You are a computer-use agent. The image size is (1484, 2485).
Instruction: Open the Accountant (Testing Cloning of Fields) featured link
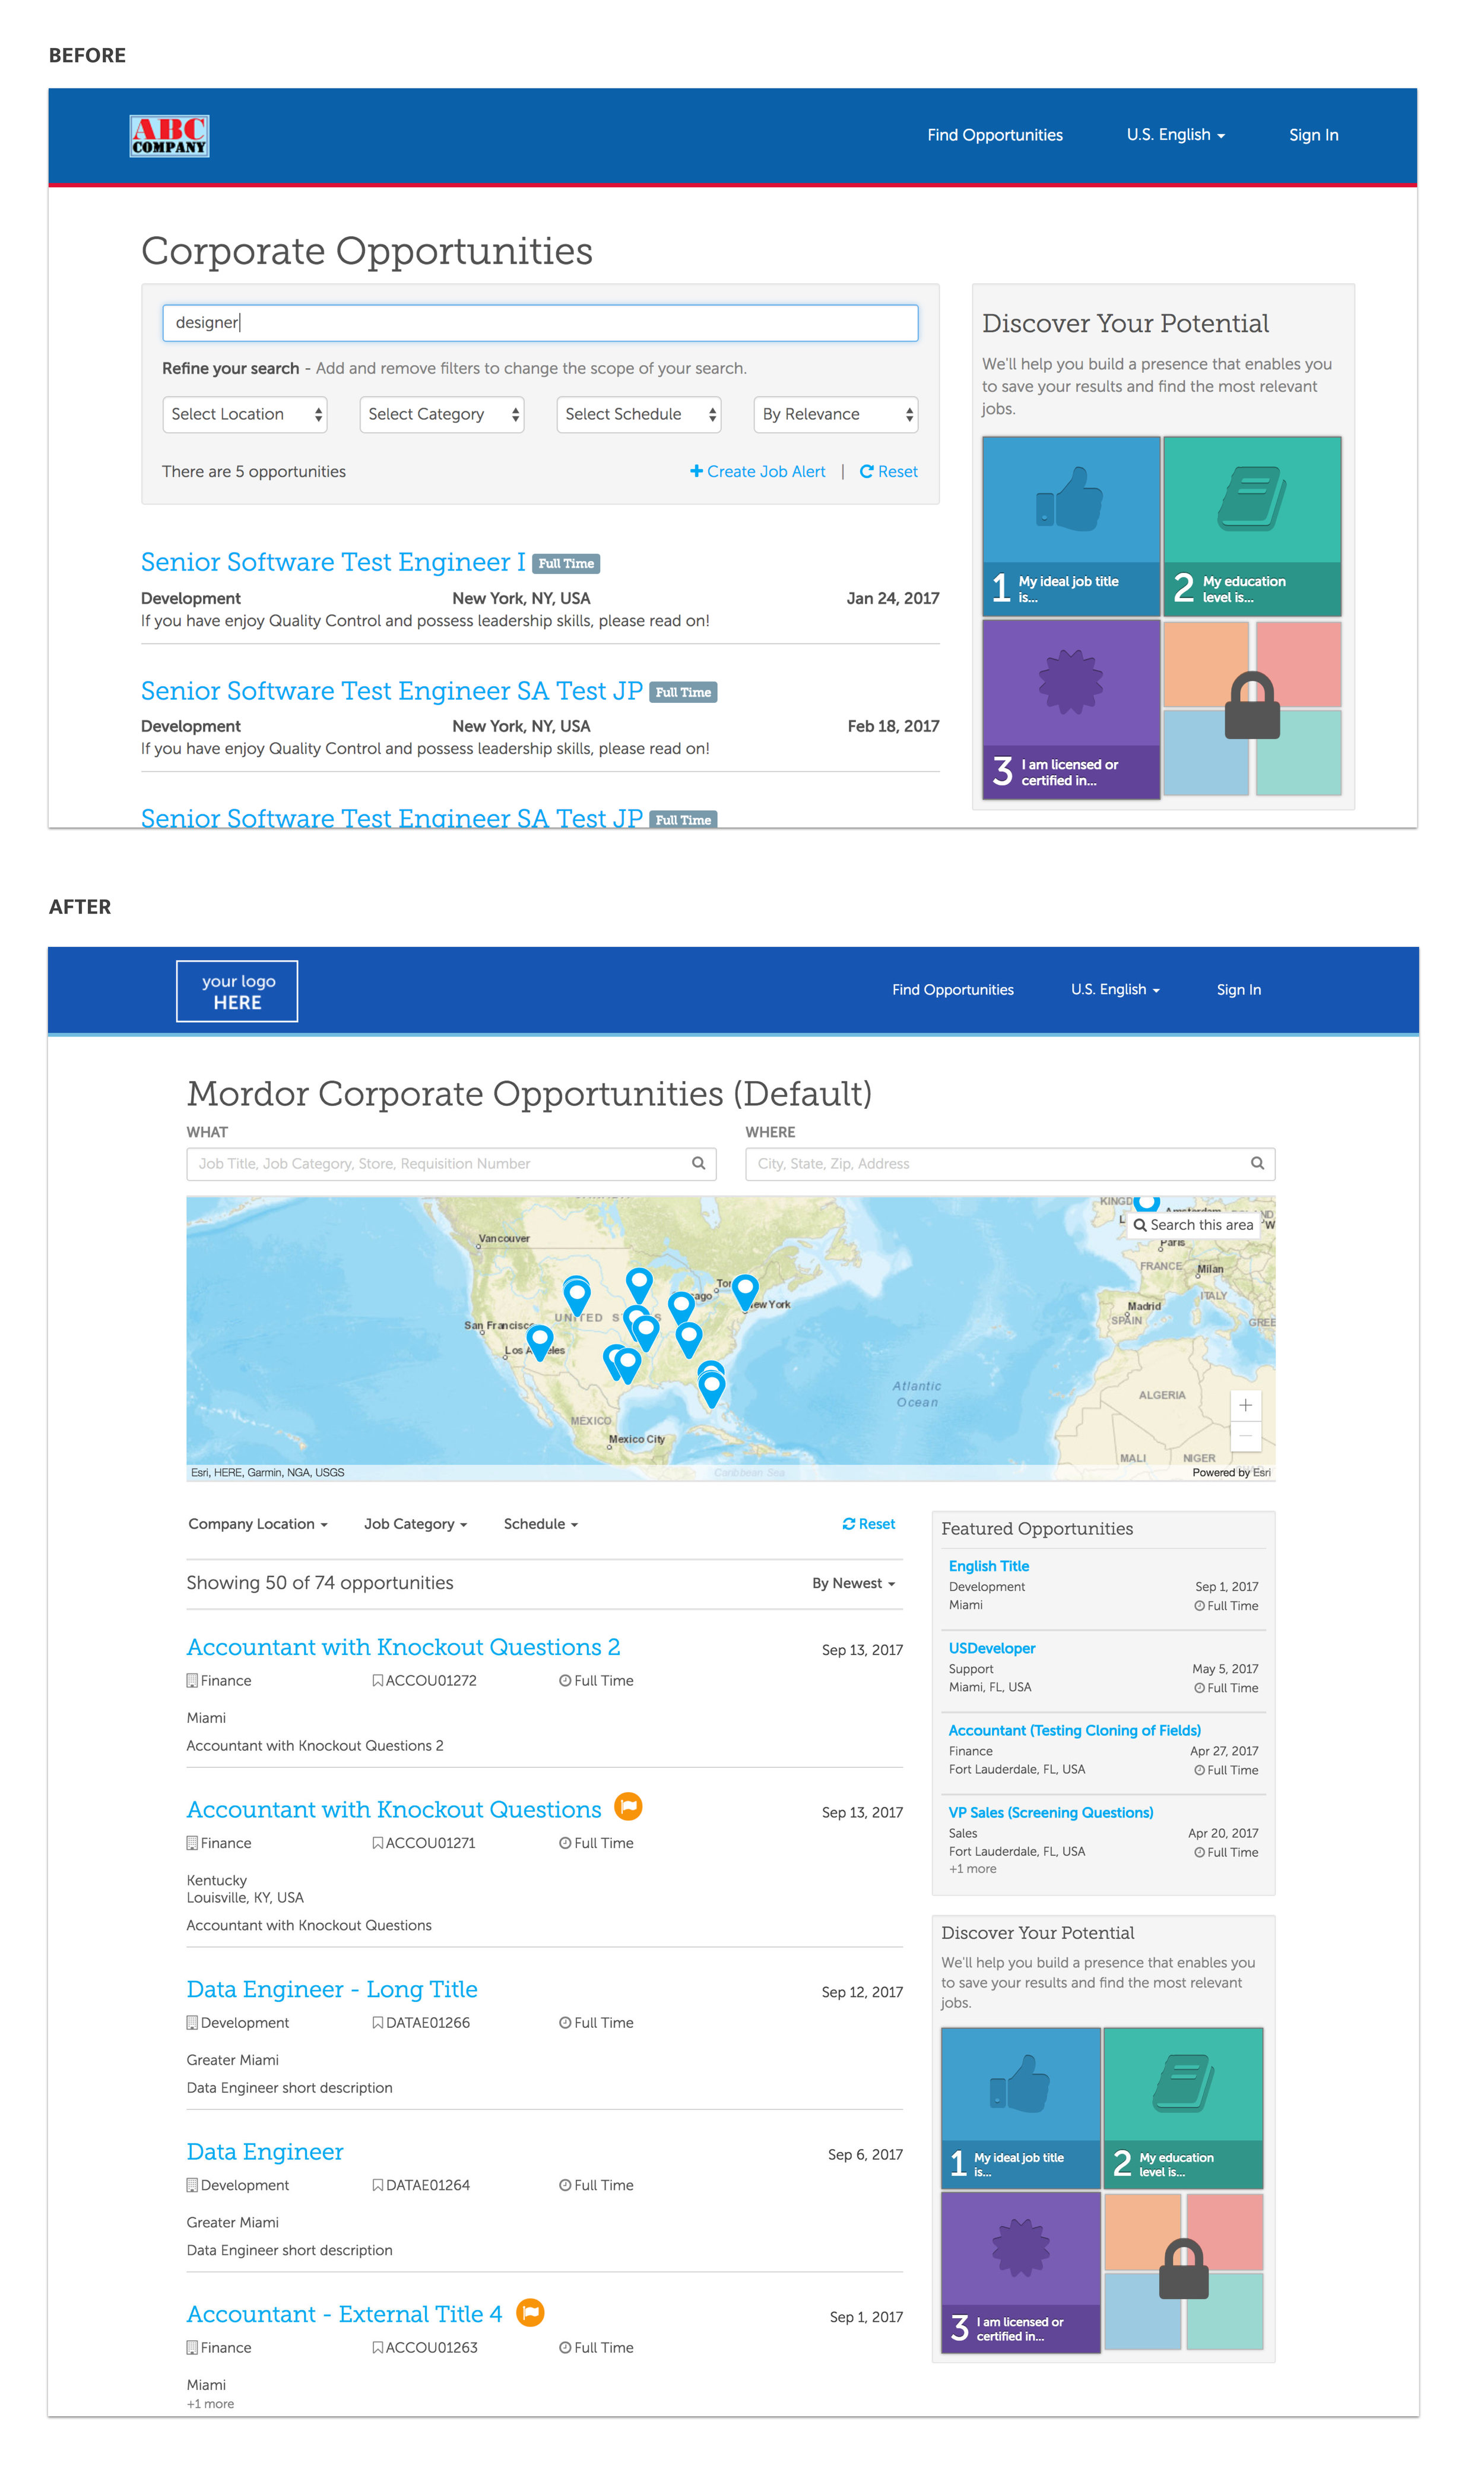1075,1730
